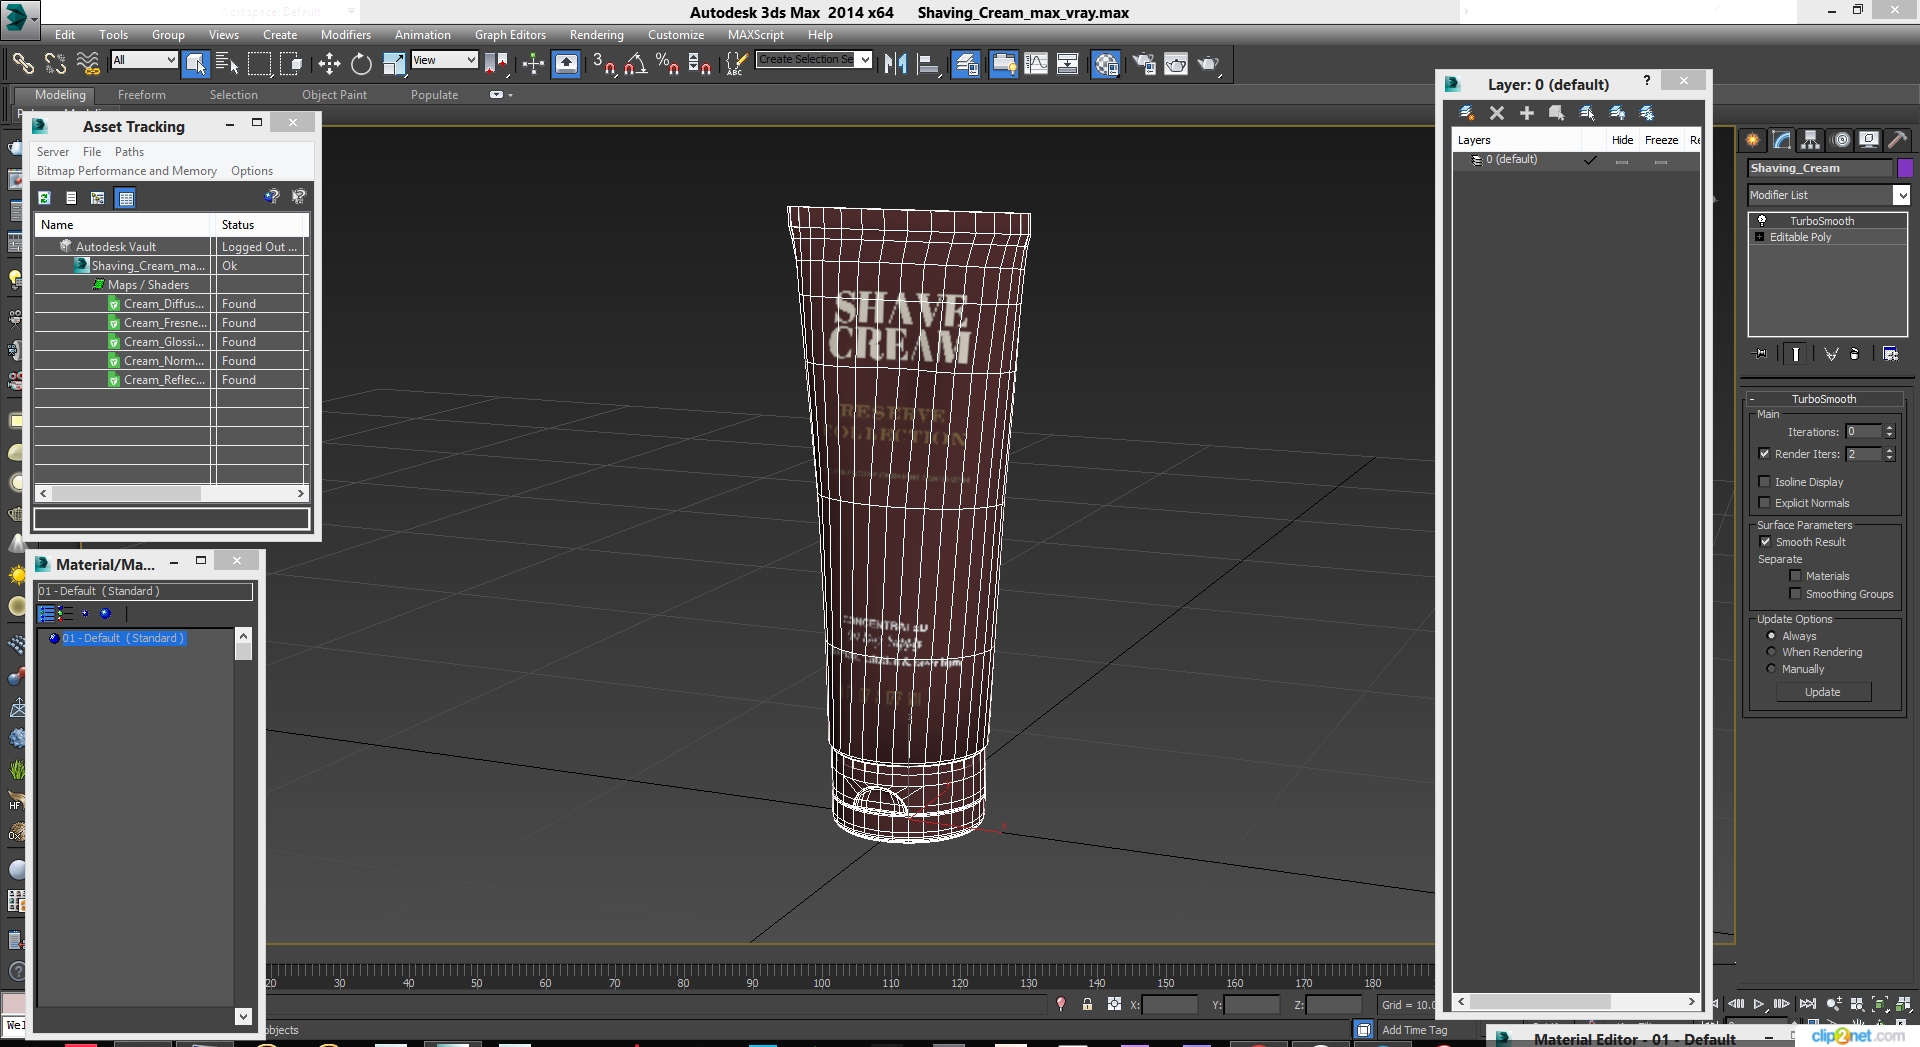Switch to the Freeform ribbon tab

pos(142,95)
